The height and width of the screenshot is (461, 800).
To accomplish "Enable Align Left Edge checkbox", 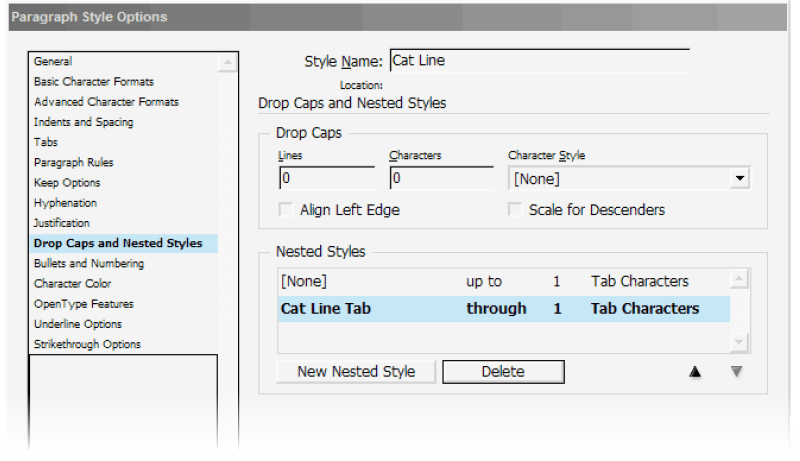I will pos(286,210).
